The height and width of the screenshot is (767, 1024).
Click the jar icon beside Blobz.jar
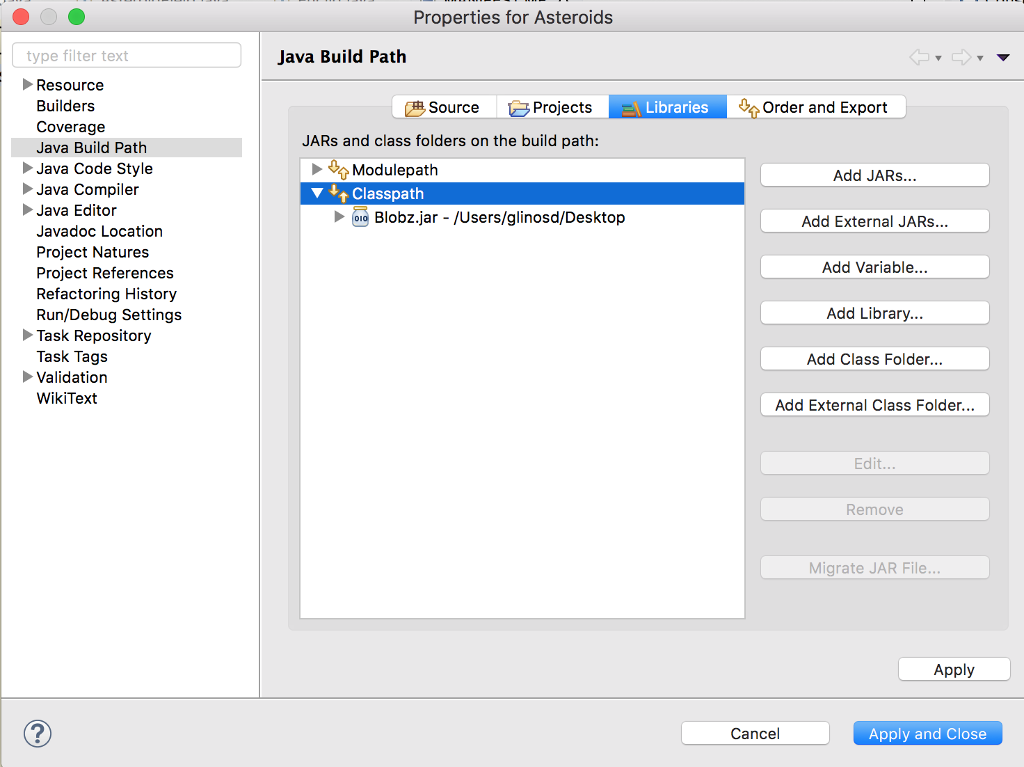[x=361, y=218]
